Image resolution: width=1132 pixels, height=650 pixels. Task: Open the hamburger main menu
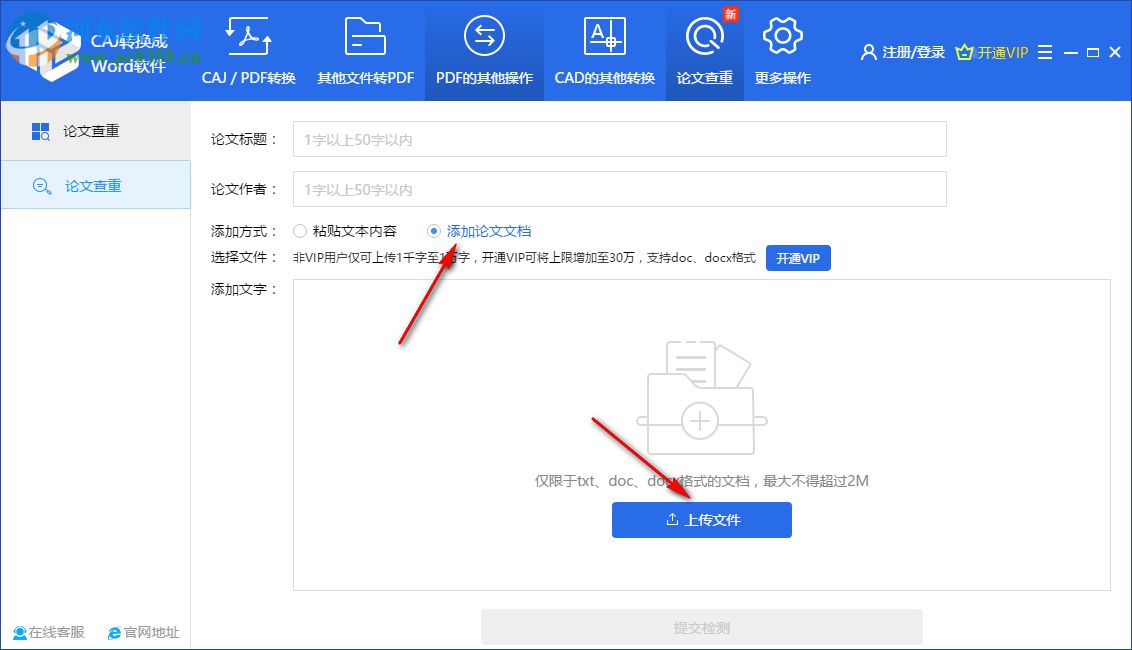pyautogui.click(x=1045, y=52)
